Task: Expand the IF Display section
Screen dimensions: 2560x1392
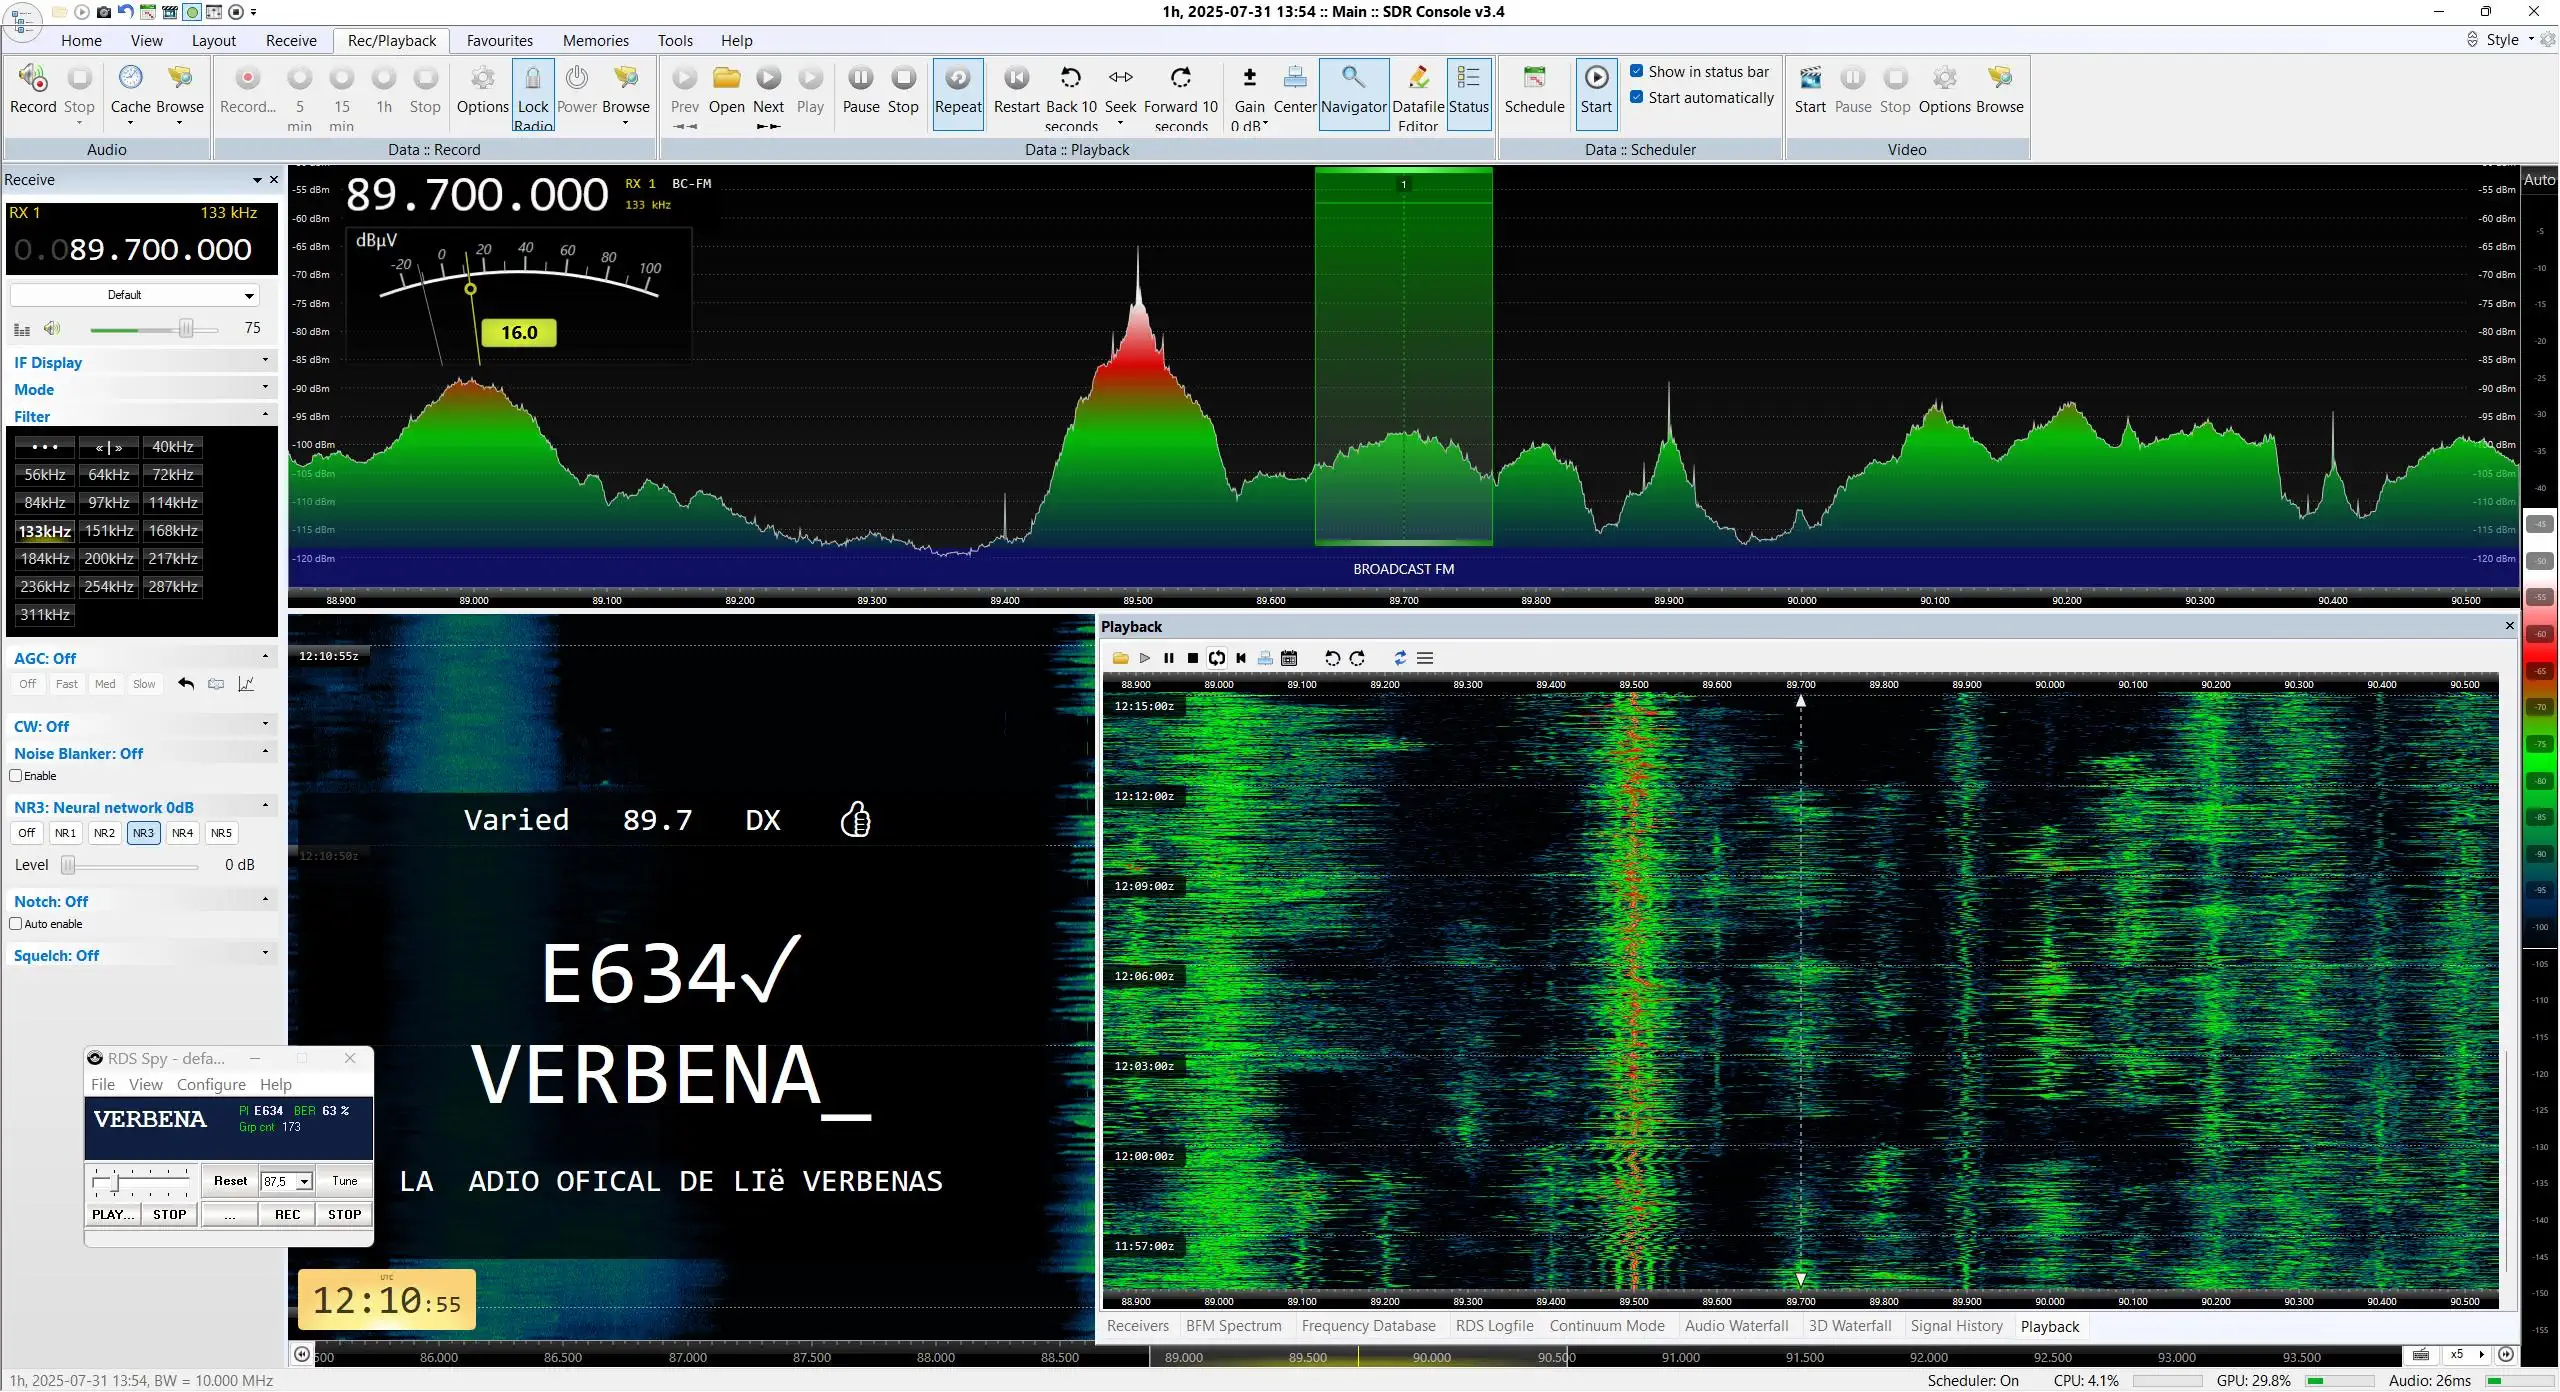Action: coord(141,362)
